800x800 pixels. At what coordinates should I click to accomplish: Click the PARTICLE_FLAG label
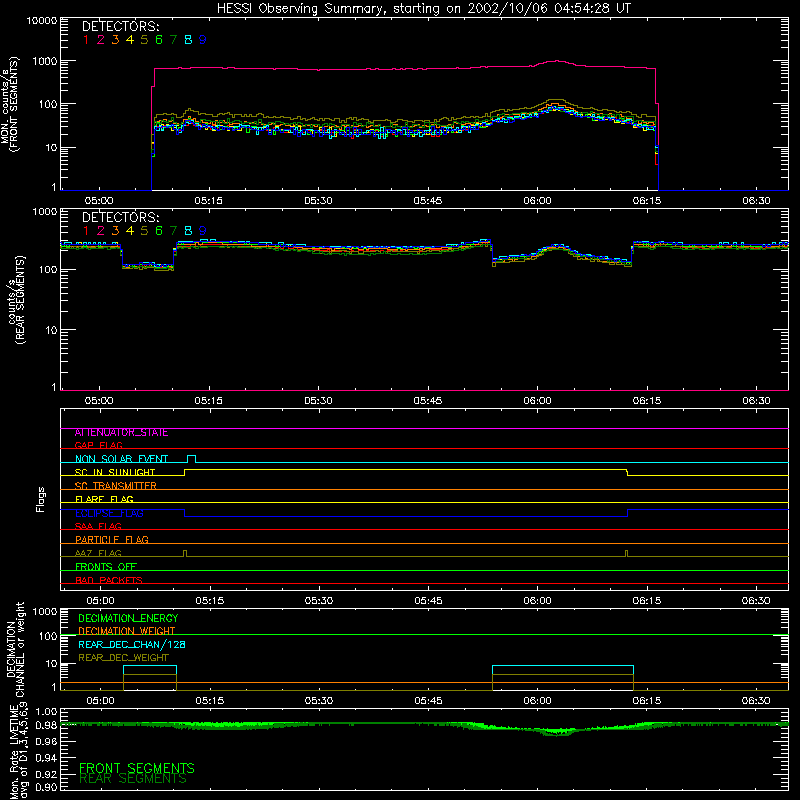[x=112, y=539]
